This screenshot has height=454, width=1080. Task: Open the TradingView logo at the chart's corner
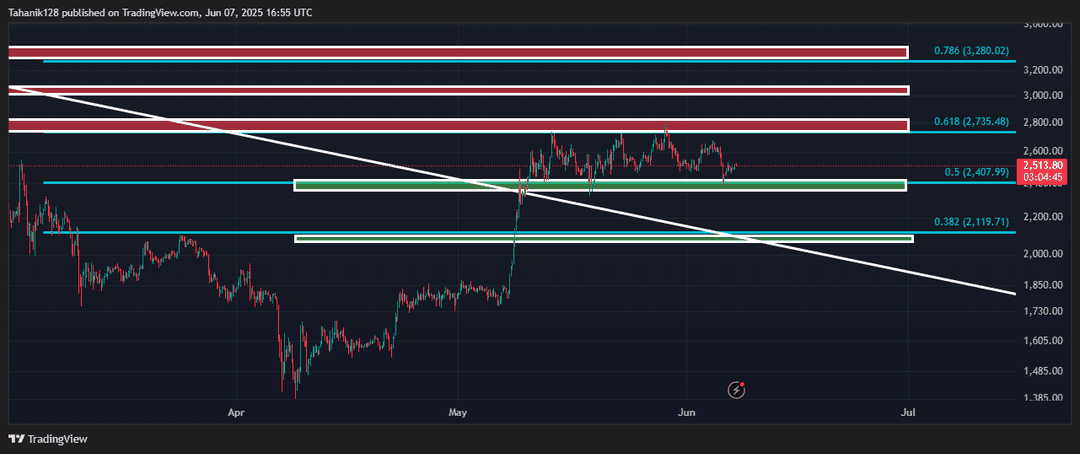48,439
